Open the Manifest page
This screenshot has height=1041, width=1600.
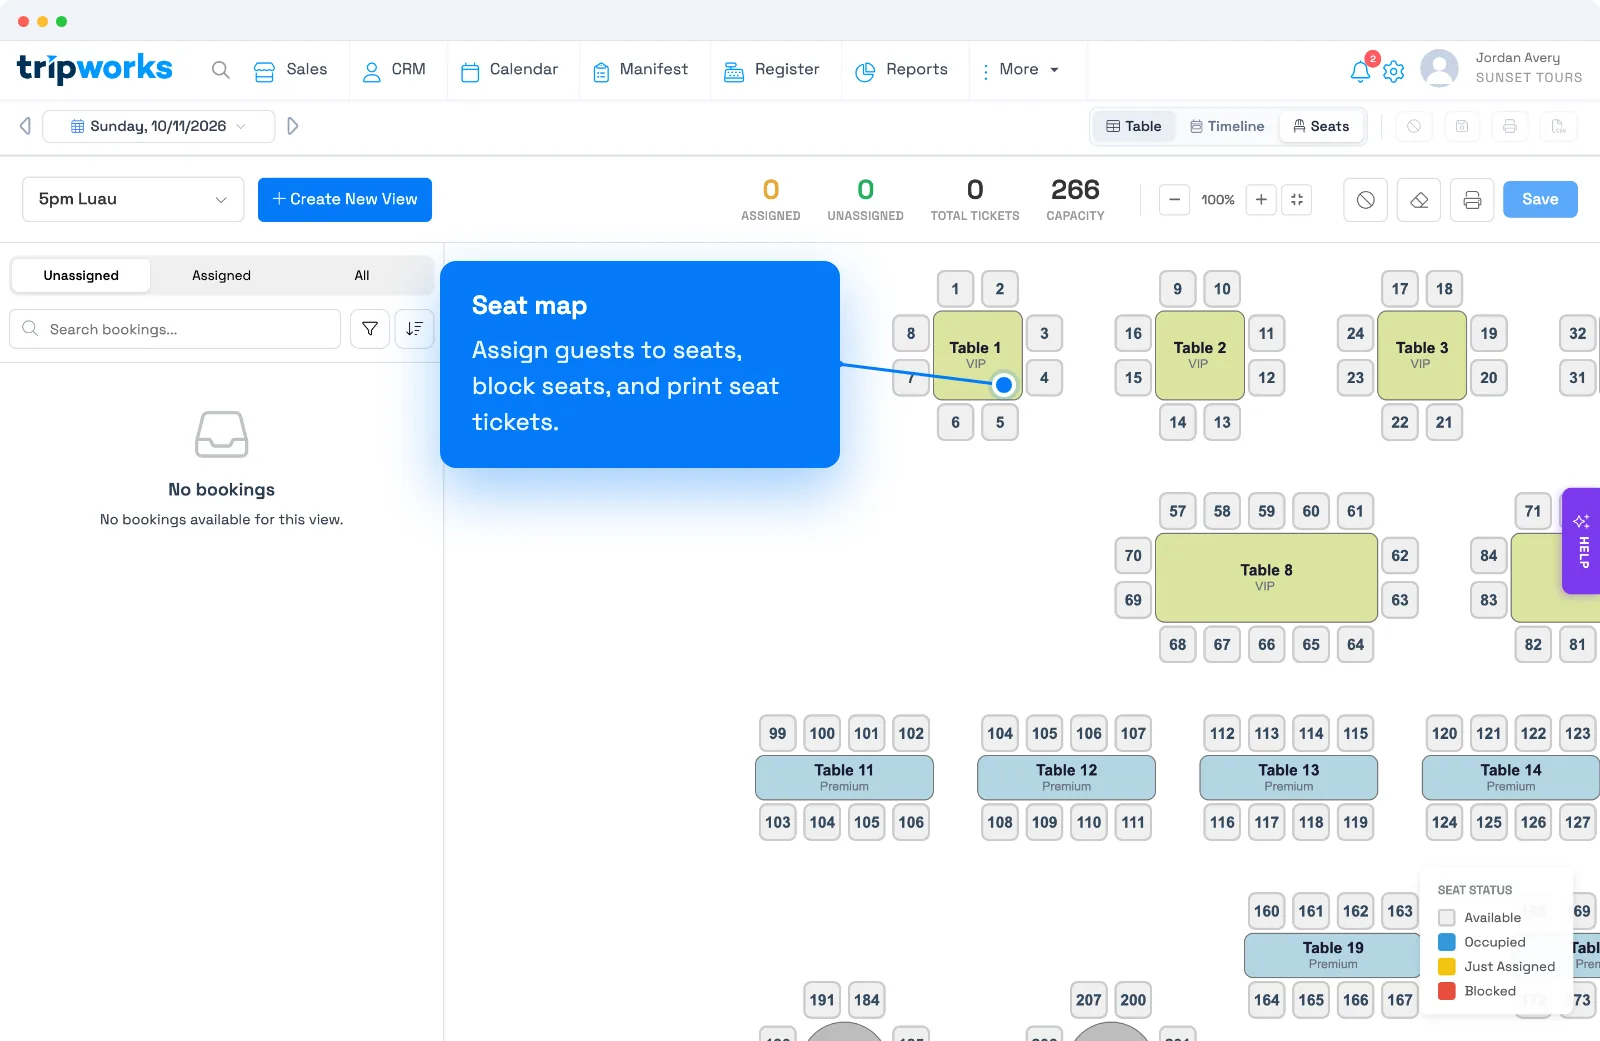point(640,70)
